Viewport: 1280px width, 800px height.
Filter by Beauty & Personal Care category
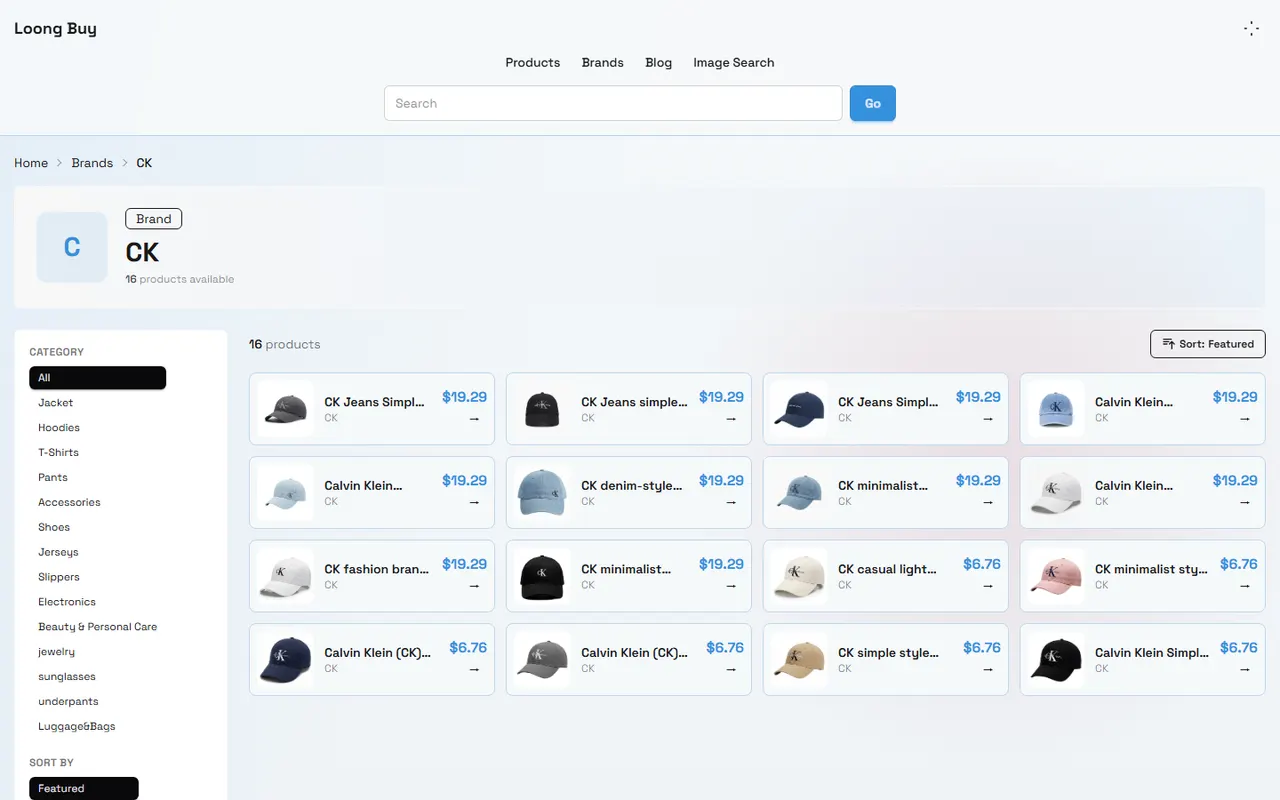[x=98, y=627]
